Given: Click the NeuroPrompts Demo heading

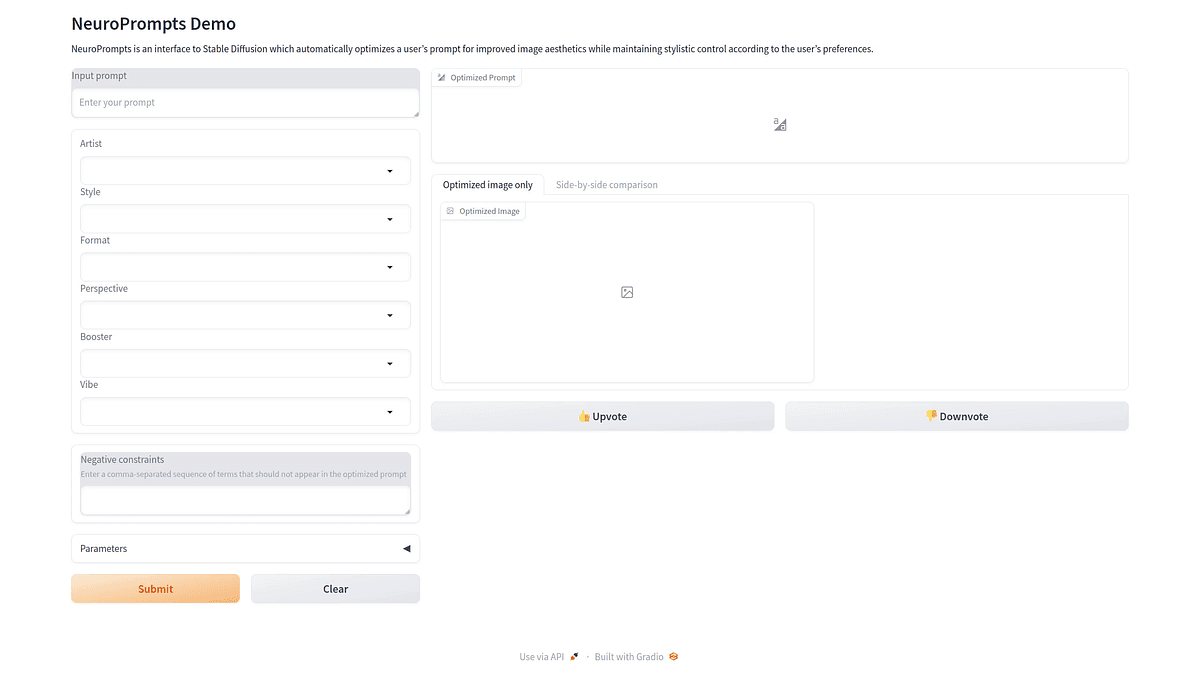Looking at the screenshot, I should pyautogui.click(x=154, y=24).
